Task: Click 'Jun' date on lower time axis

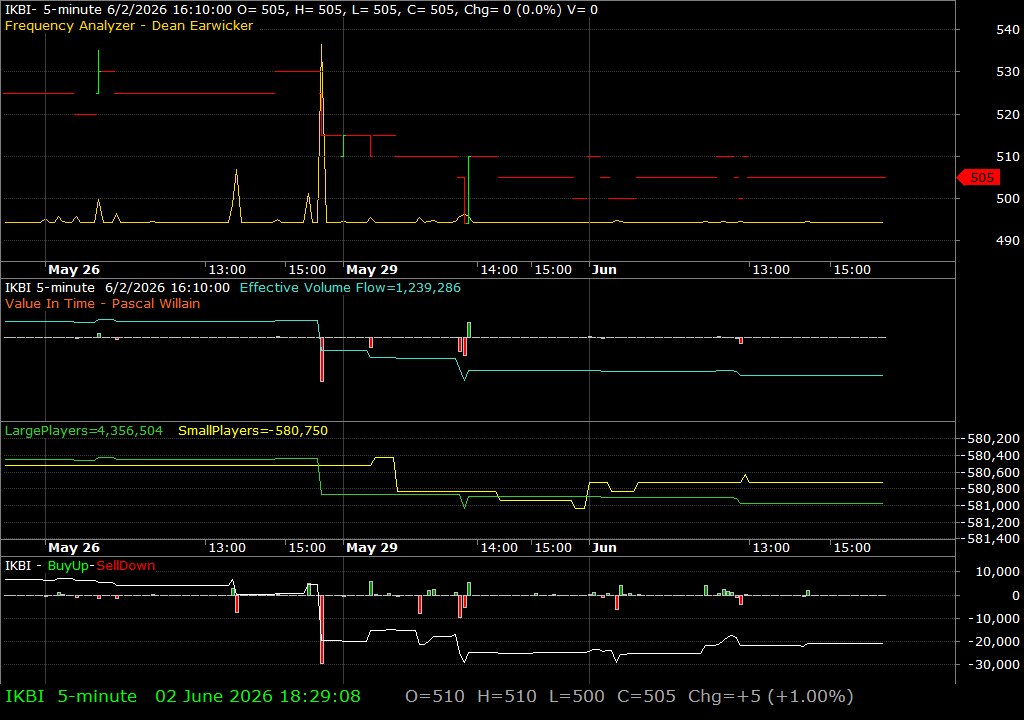Action: coord(604,548)
